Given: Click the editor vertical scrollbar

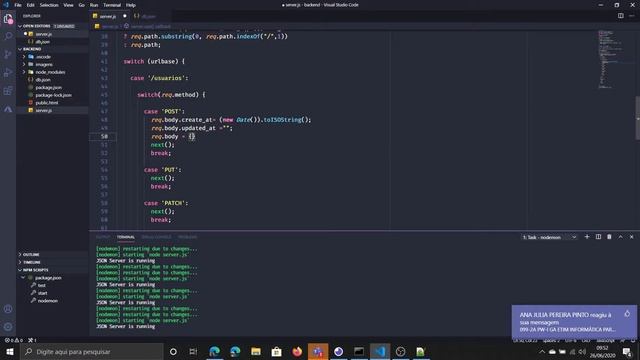Looking at the screenshot, I should click(638, 118).
